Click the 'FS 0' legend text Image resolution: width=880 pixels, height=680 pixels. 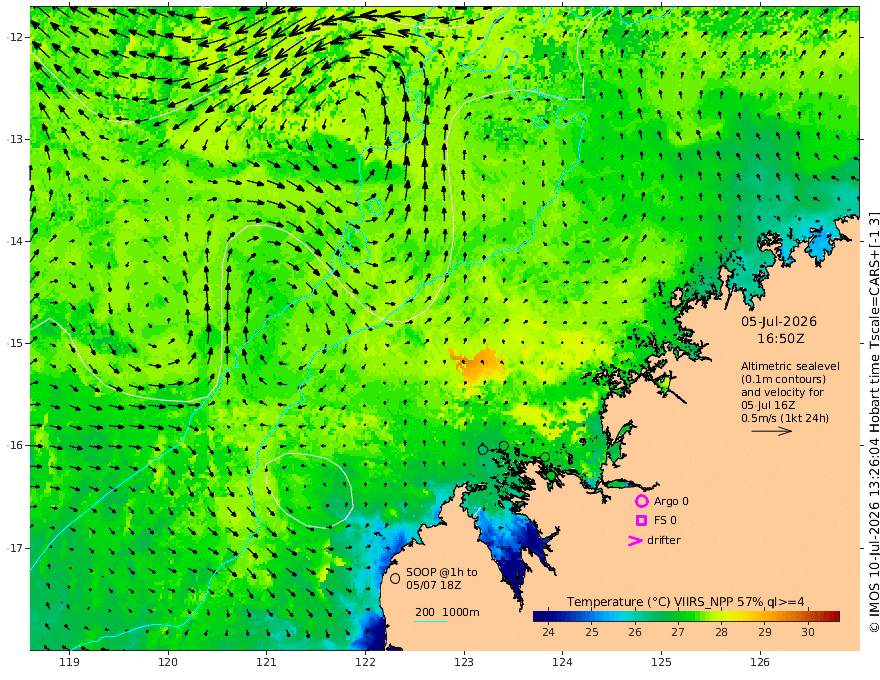point(665,520)
